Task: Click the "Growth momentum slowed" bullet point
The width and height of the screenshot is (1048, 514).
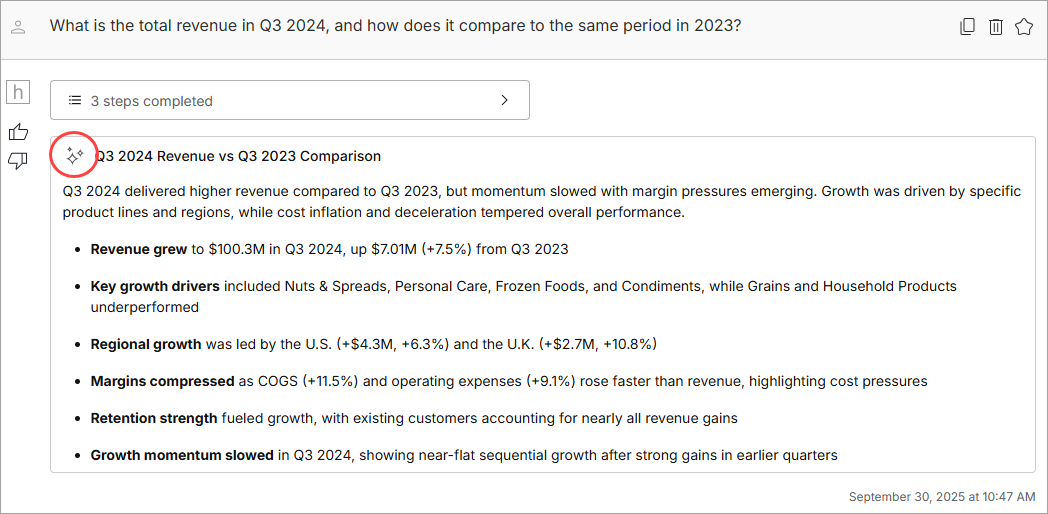Action: pyautogui.click(x=464, y=455)
